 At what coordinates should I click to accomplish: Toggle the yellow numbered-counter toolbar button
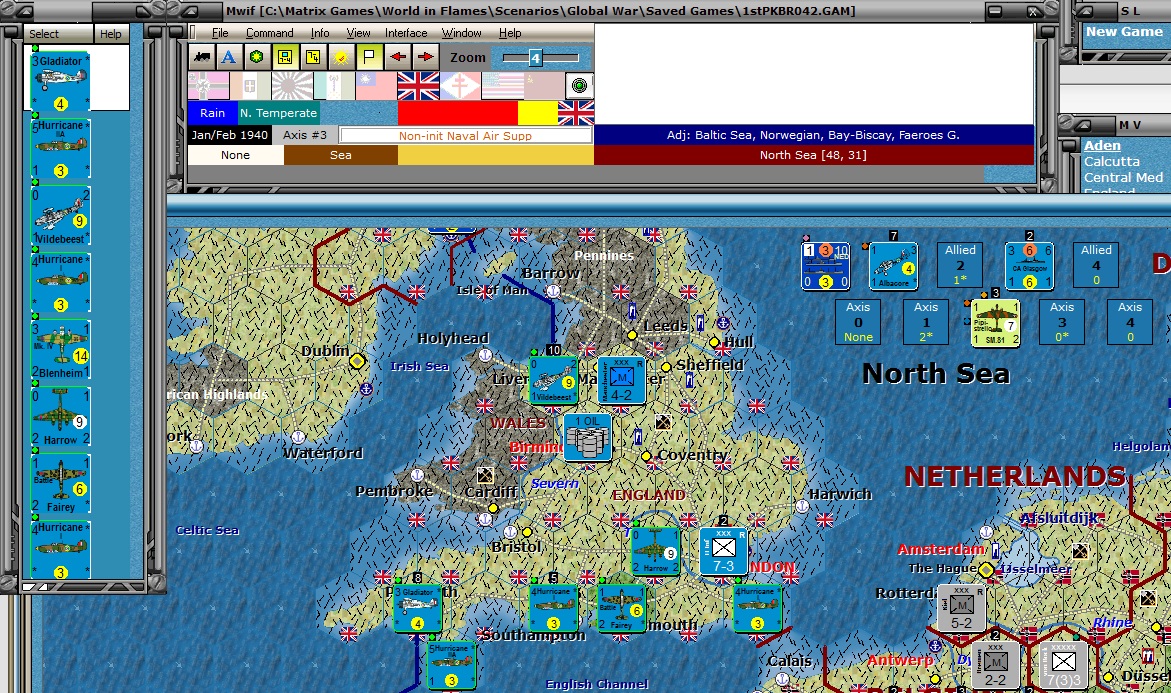tap(313, 57)
